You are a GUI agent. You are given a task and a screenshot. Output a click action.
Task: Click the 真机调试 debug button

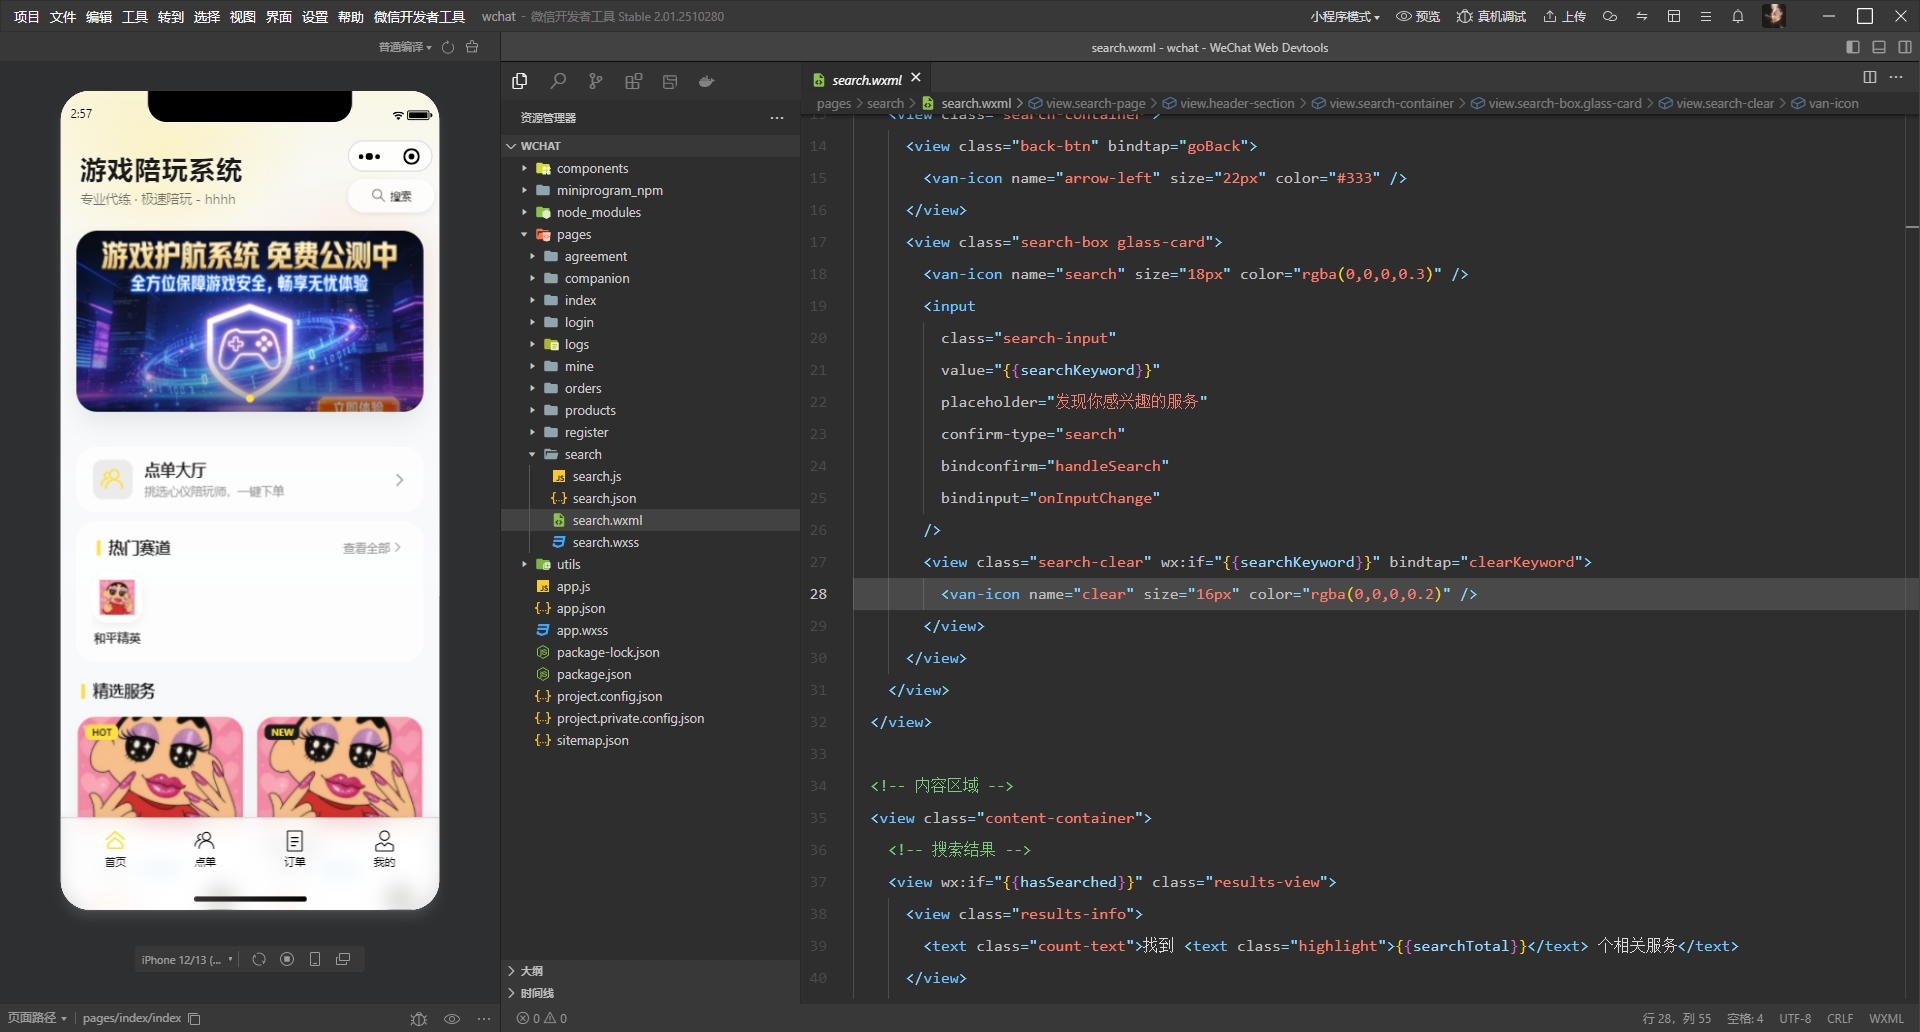[1491, 16]
